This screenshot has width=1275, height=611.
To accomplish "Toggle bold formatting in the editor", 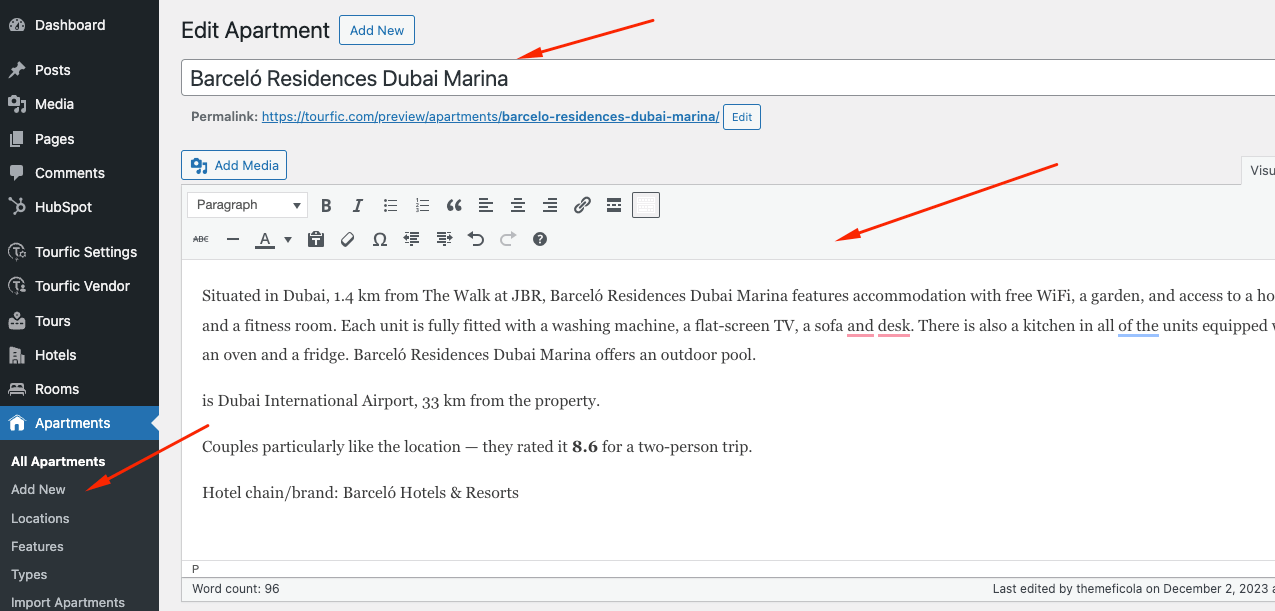I will click(x=326, y=205).
